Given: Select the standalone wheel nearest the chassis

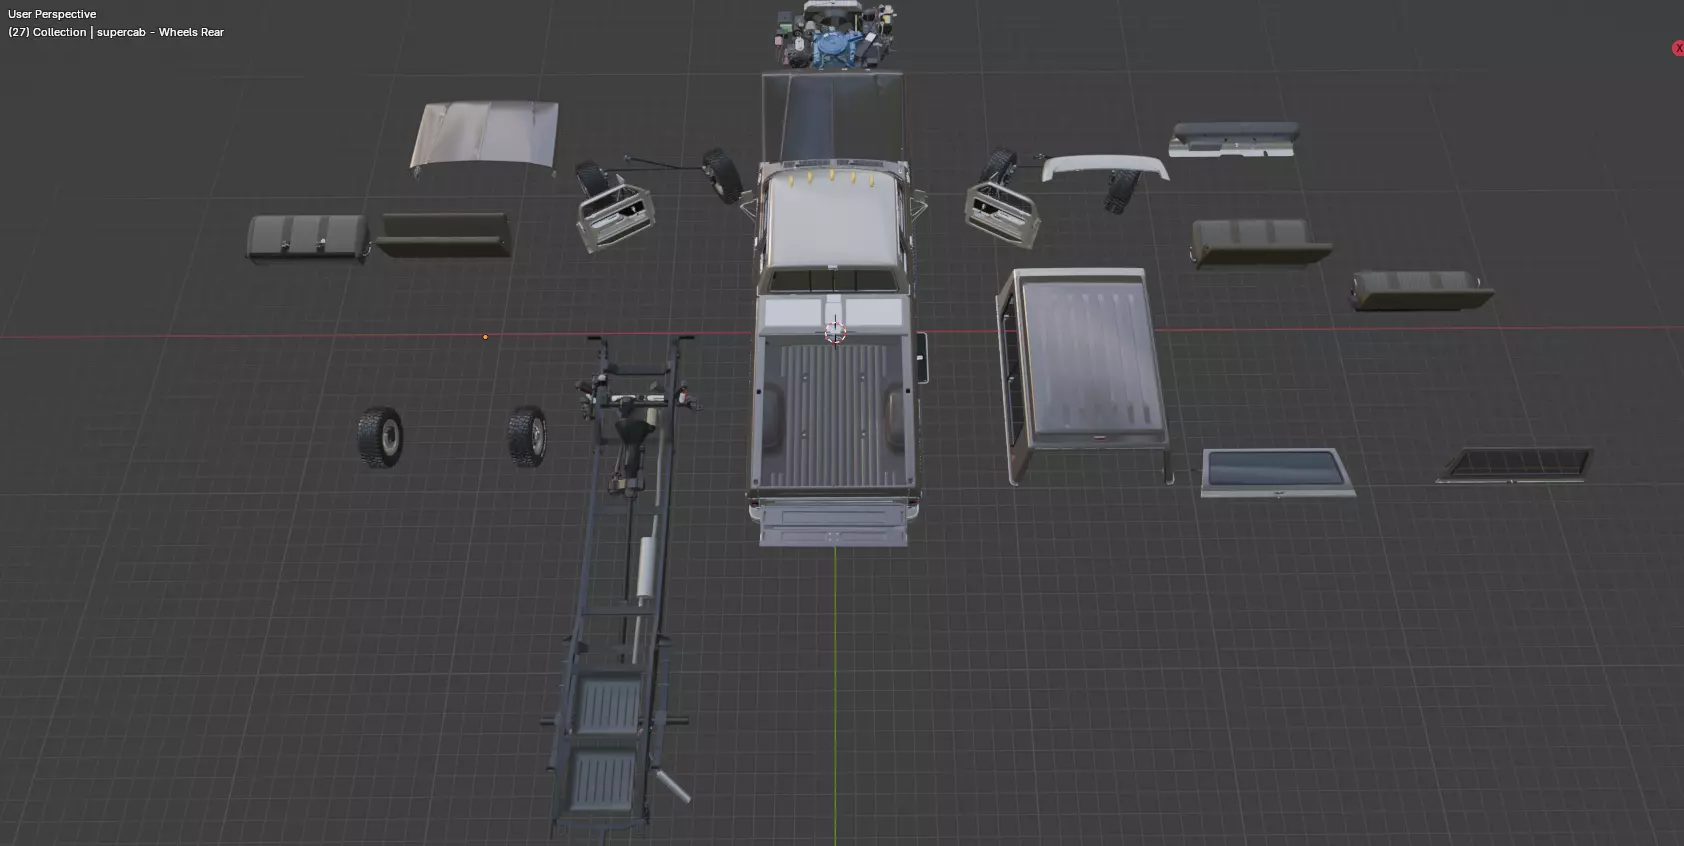Looking at the screenshot, I should [527, 436].
